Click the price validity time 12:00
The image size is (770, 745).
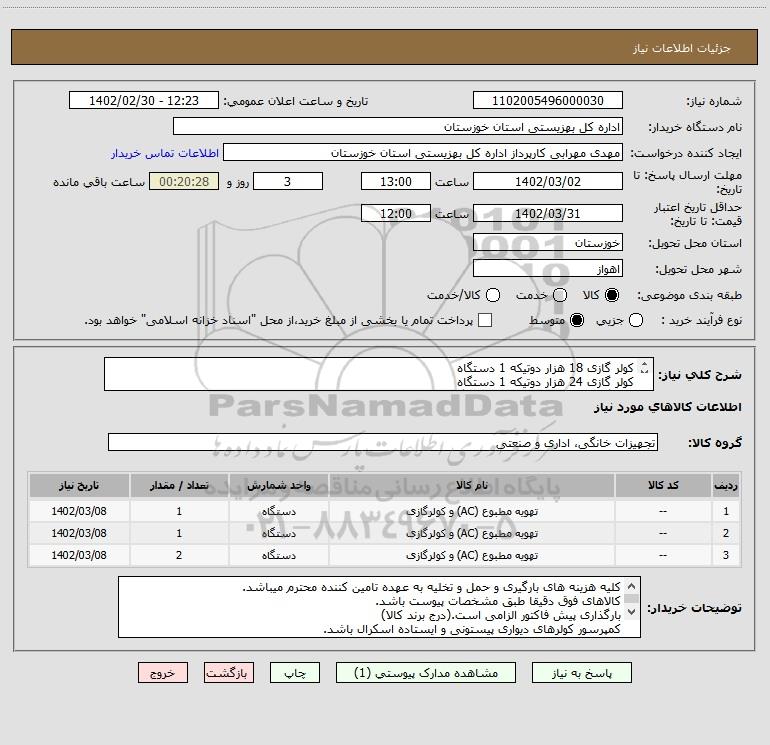(x=396, y=213)
